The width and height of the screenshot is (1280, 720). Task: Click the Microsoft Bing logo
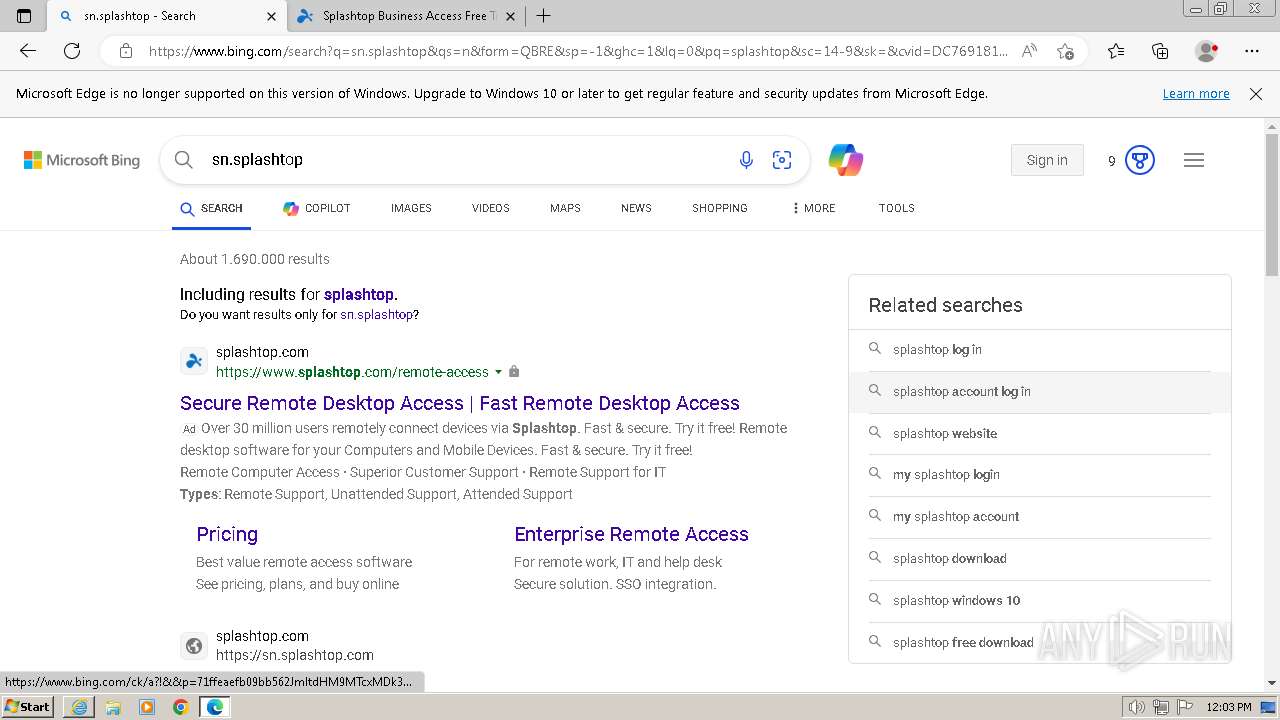pyautogui.click(x=82, y=160)
